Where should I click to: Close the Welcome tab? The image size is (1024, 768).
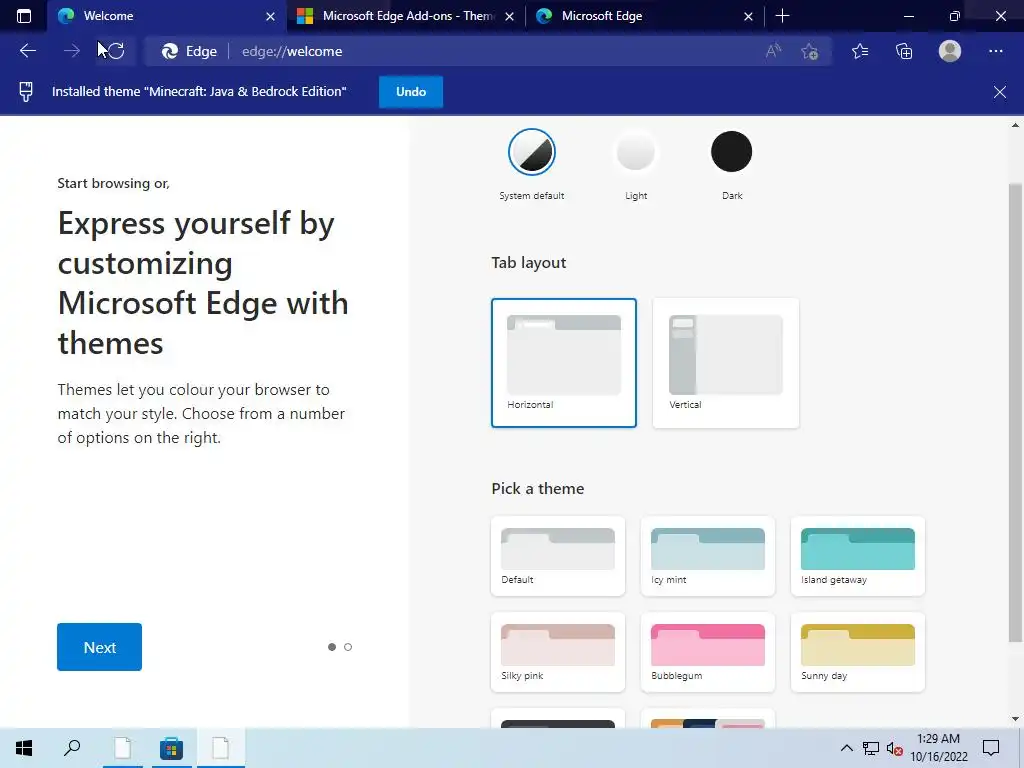tap(270, 16)
